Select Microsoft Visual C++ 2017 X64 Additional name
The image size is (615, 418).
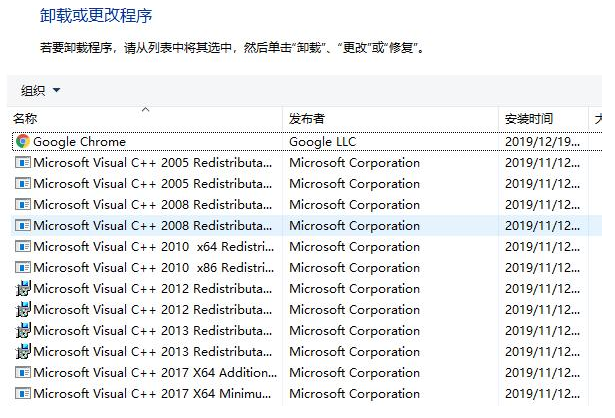pos(152,373)
